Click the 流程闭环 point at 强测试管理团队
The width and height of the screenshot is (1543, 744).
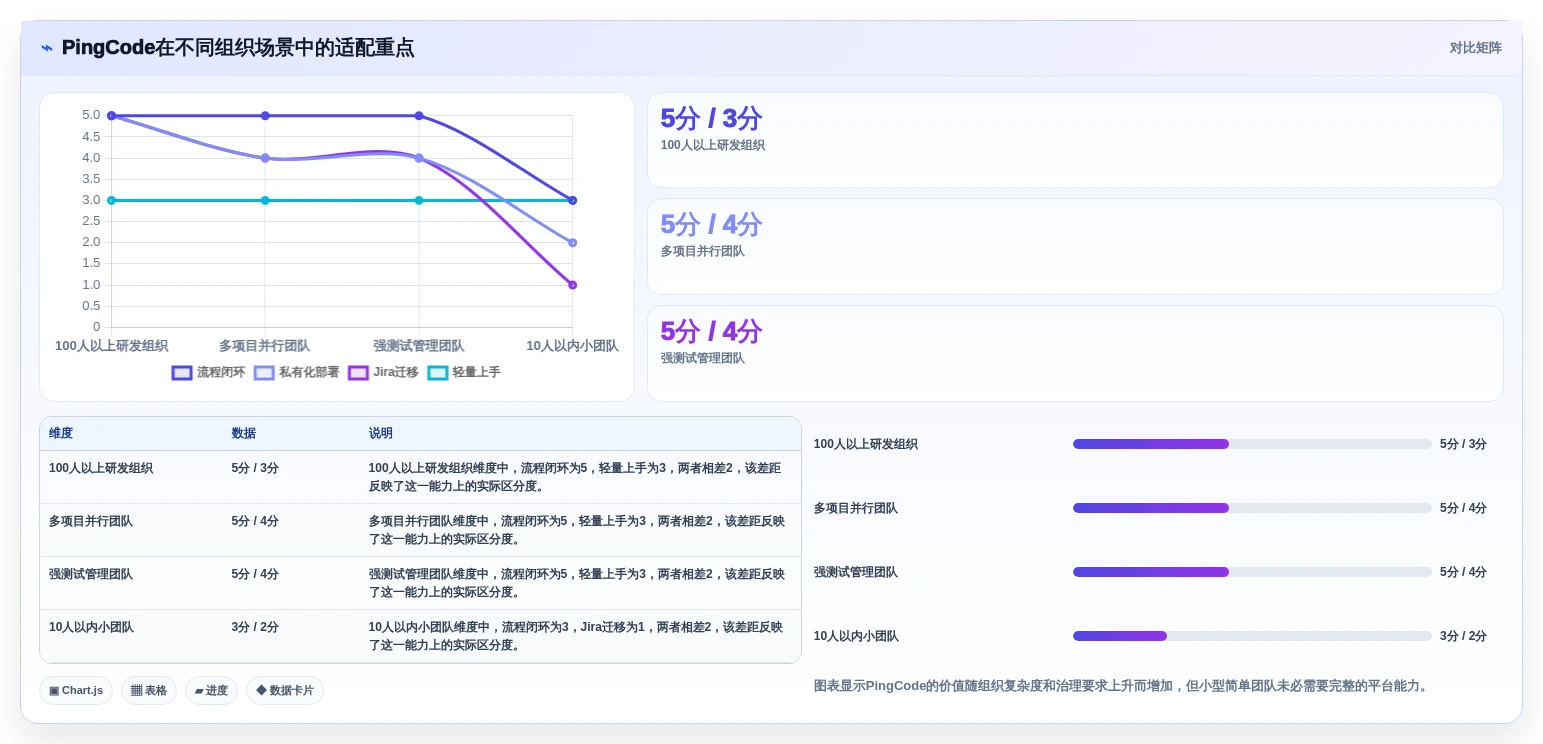click(419, 116)
